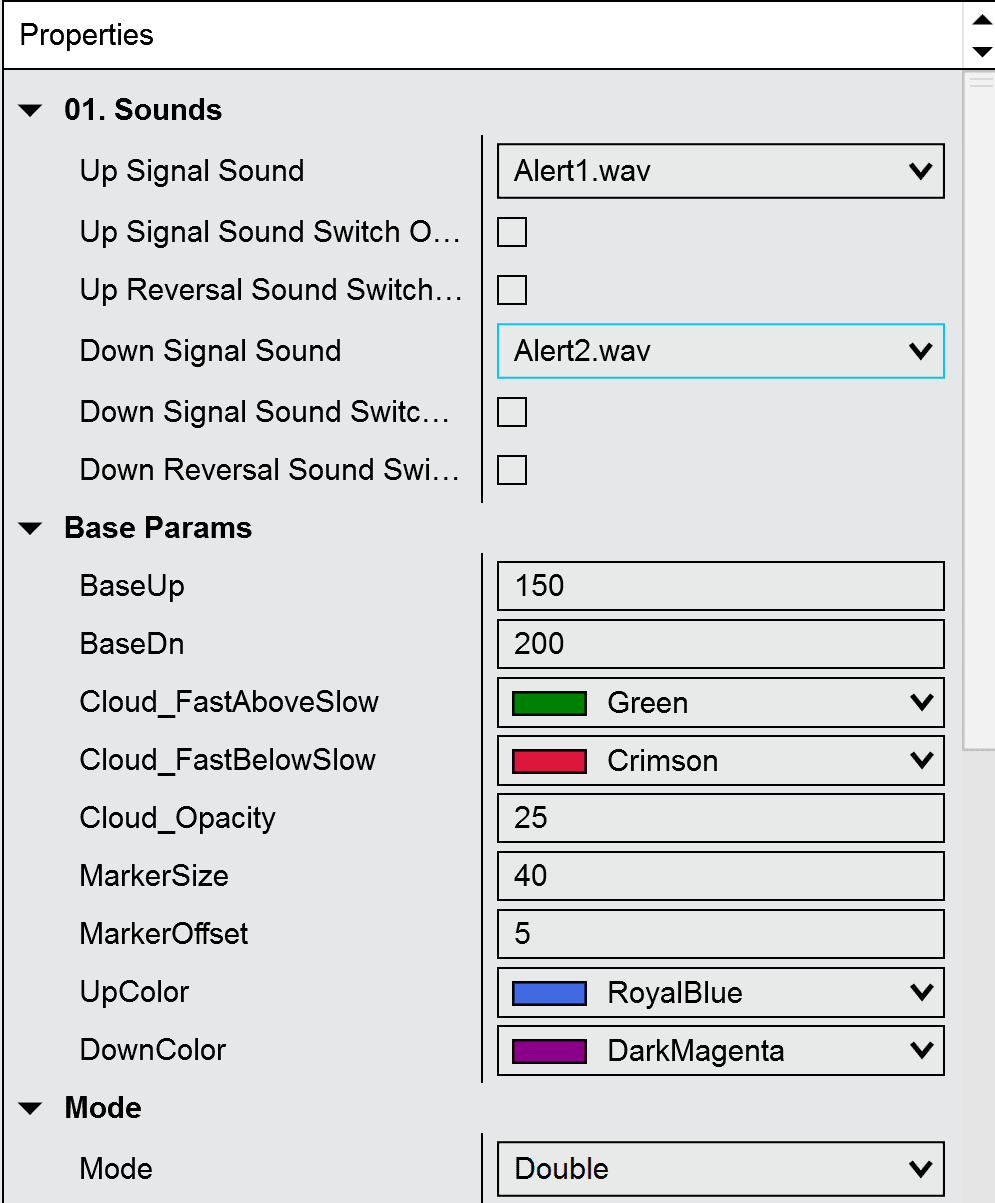Open the Mode dropdown showing Double
The image size is (995, 1203).
(x=721, y=1169)
